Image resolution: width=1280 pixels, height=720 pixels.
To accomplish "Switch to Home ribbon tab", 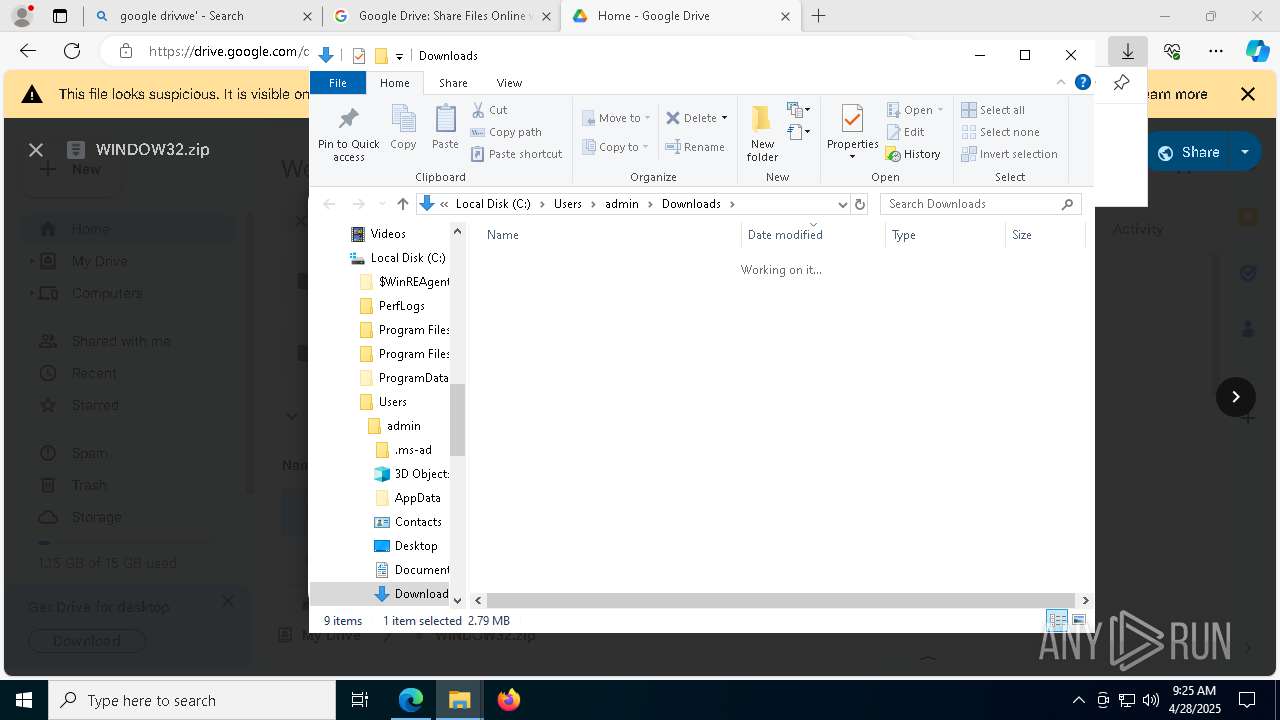I will [x=394, y=83].
